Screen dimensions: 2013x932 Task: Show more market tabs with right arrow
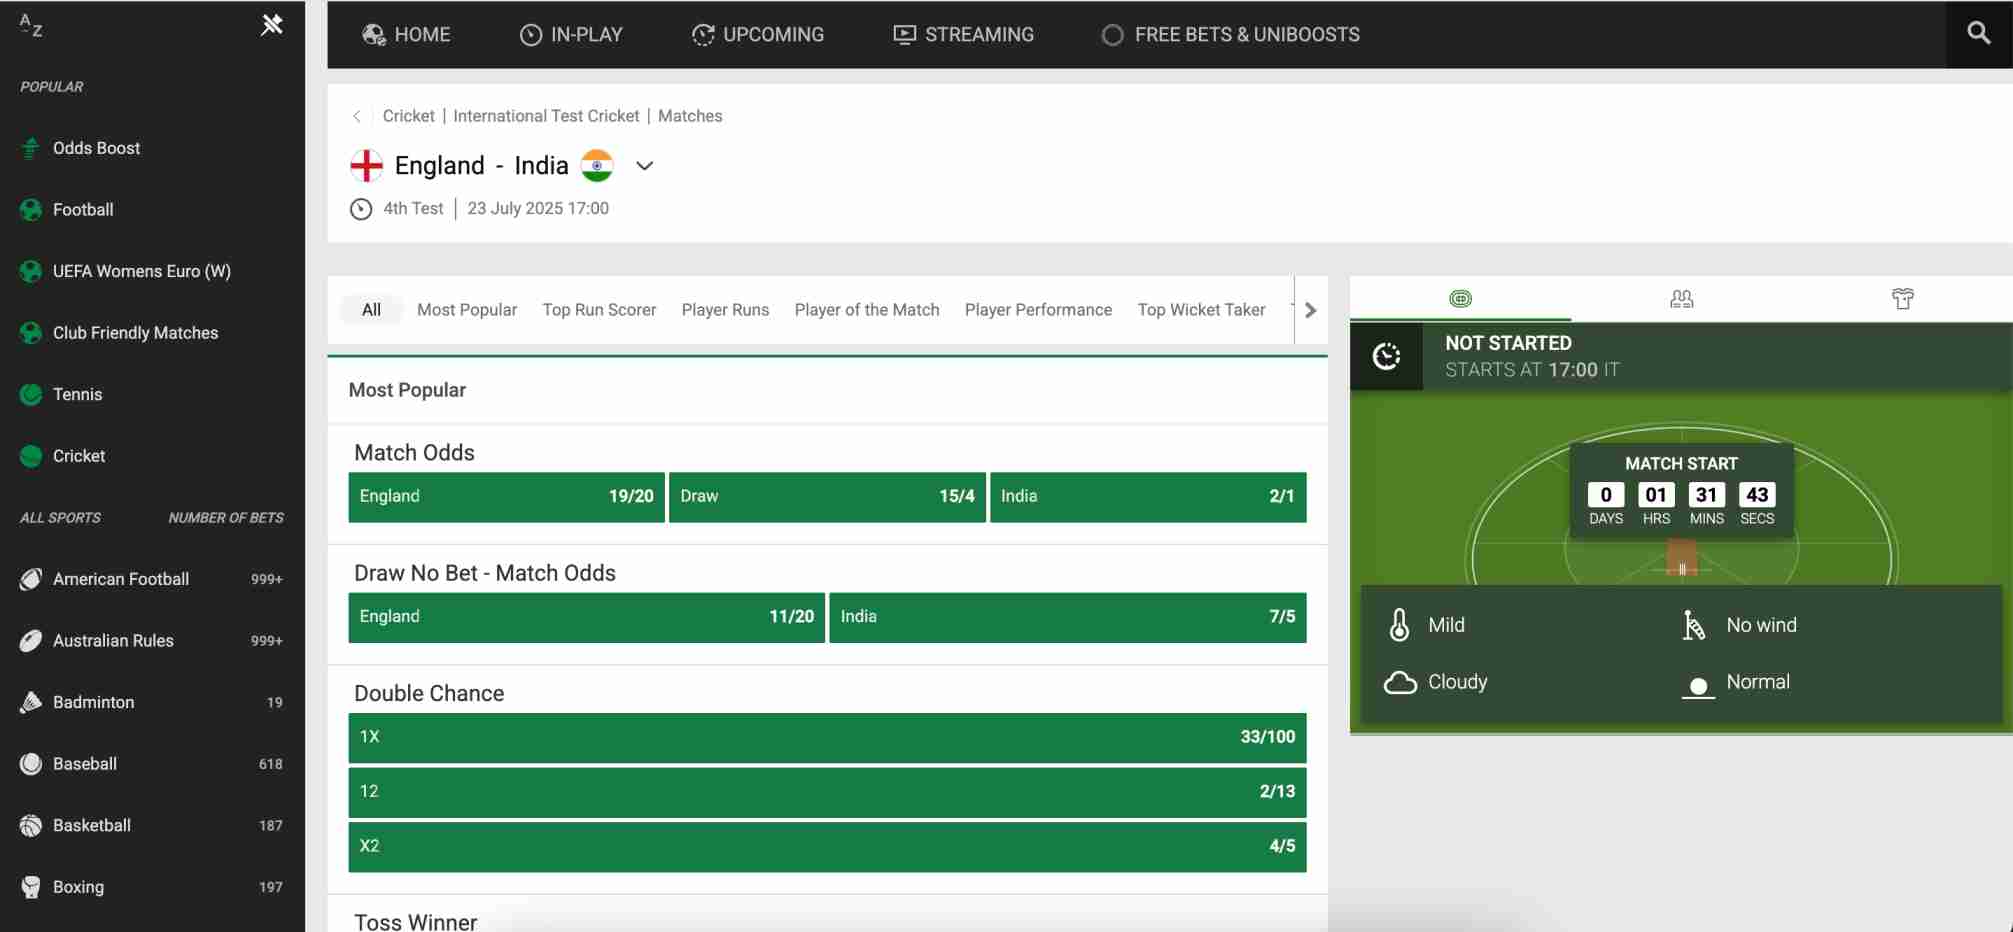click(1311, 310)
